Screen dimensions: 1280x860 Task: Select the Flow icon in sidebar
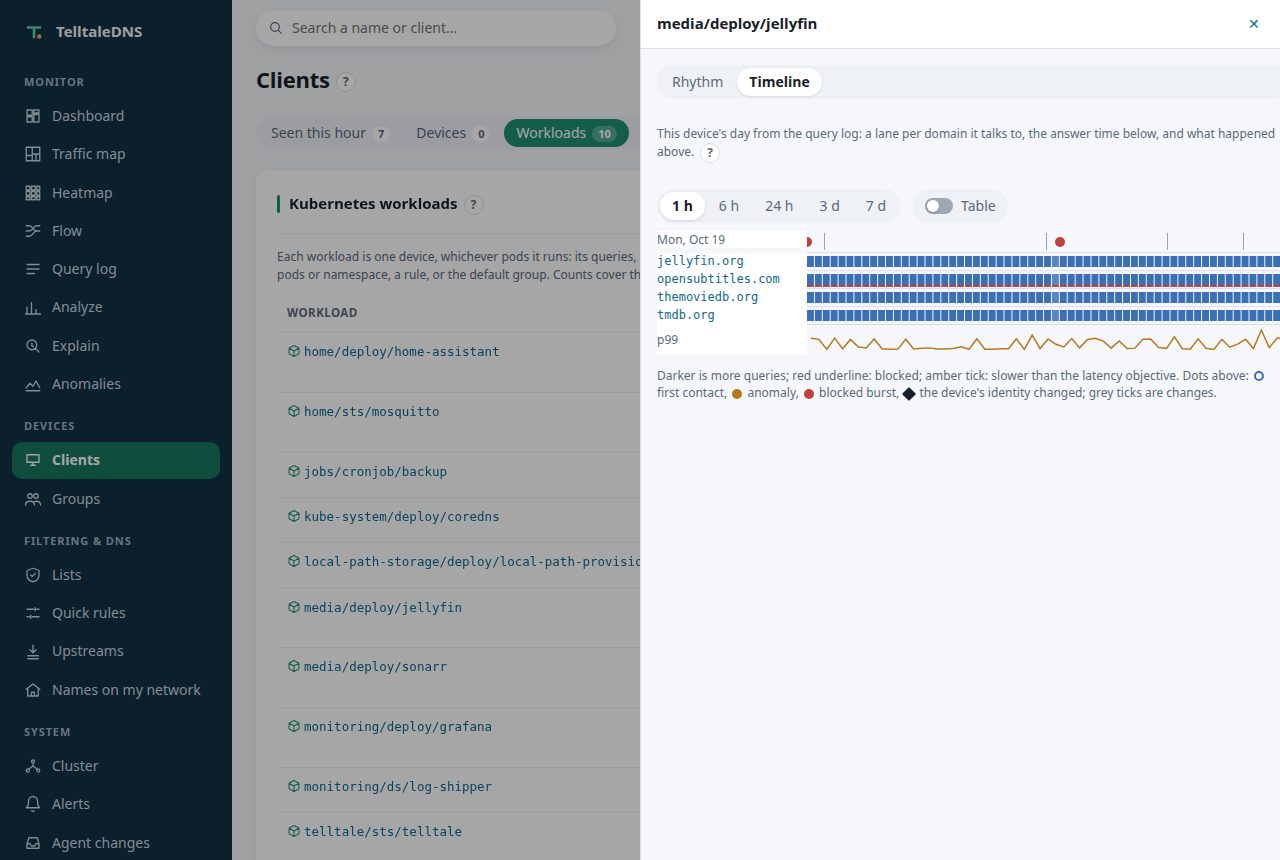click(33, 231)
